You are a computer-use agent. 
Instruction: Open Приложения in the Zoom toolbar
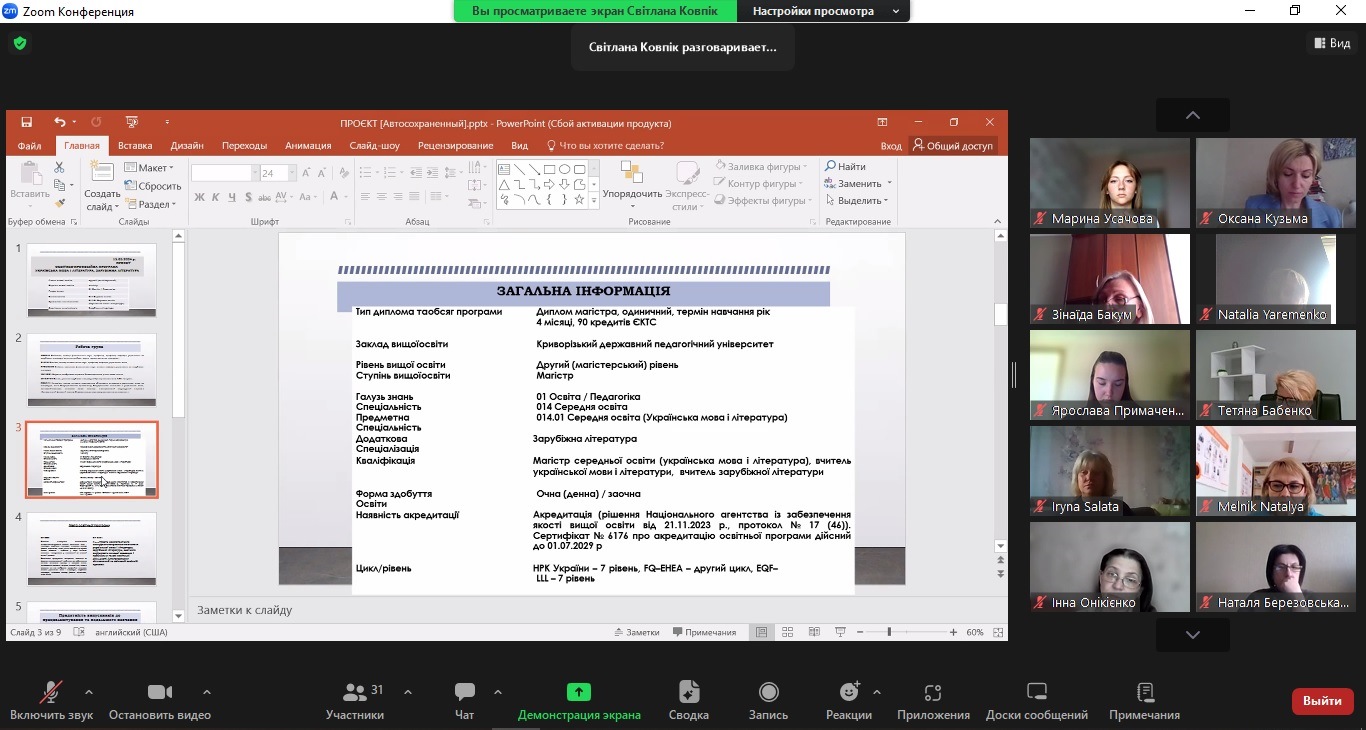933,702
